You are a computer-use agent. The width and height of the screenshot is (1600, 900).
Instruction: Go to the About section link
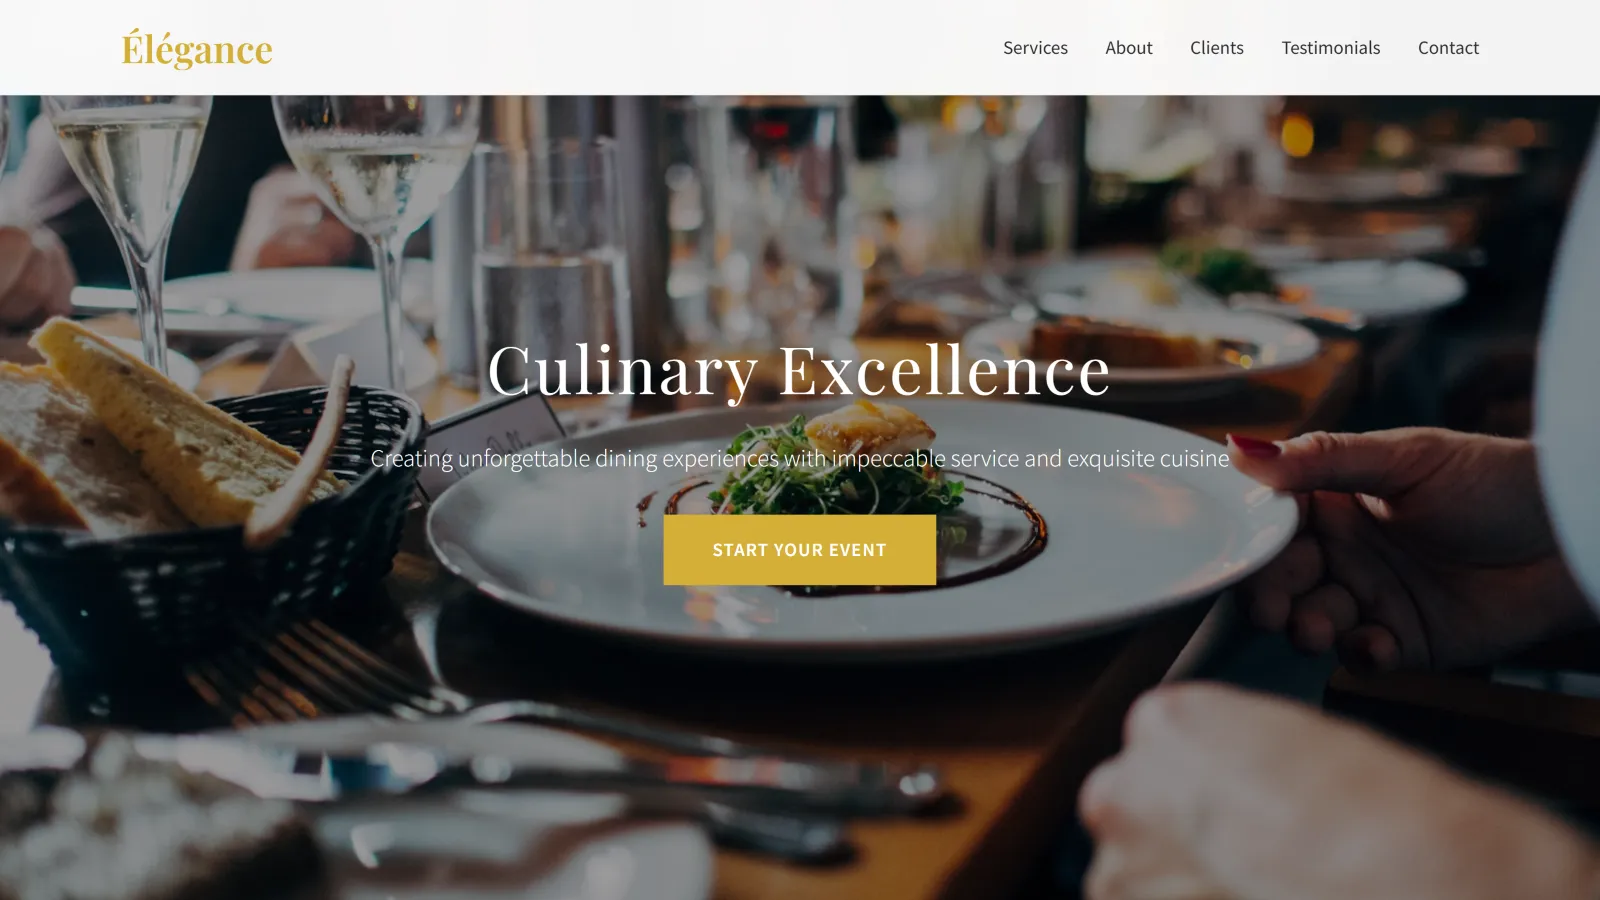1129,48
